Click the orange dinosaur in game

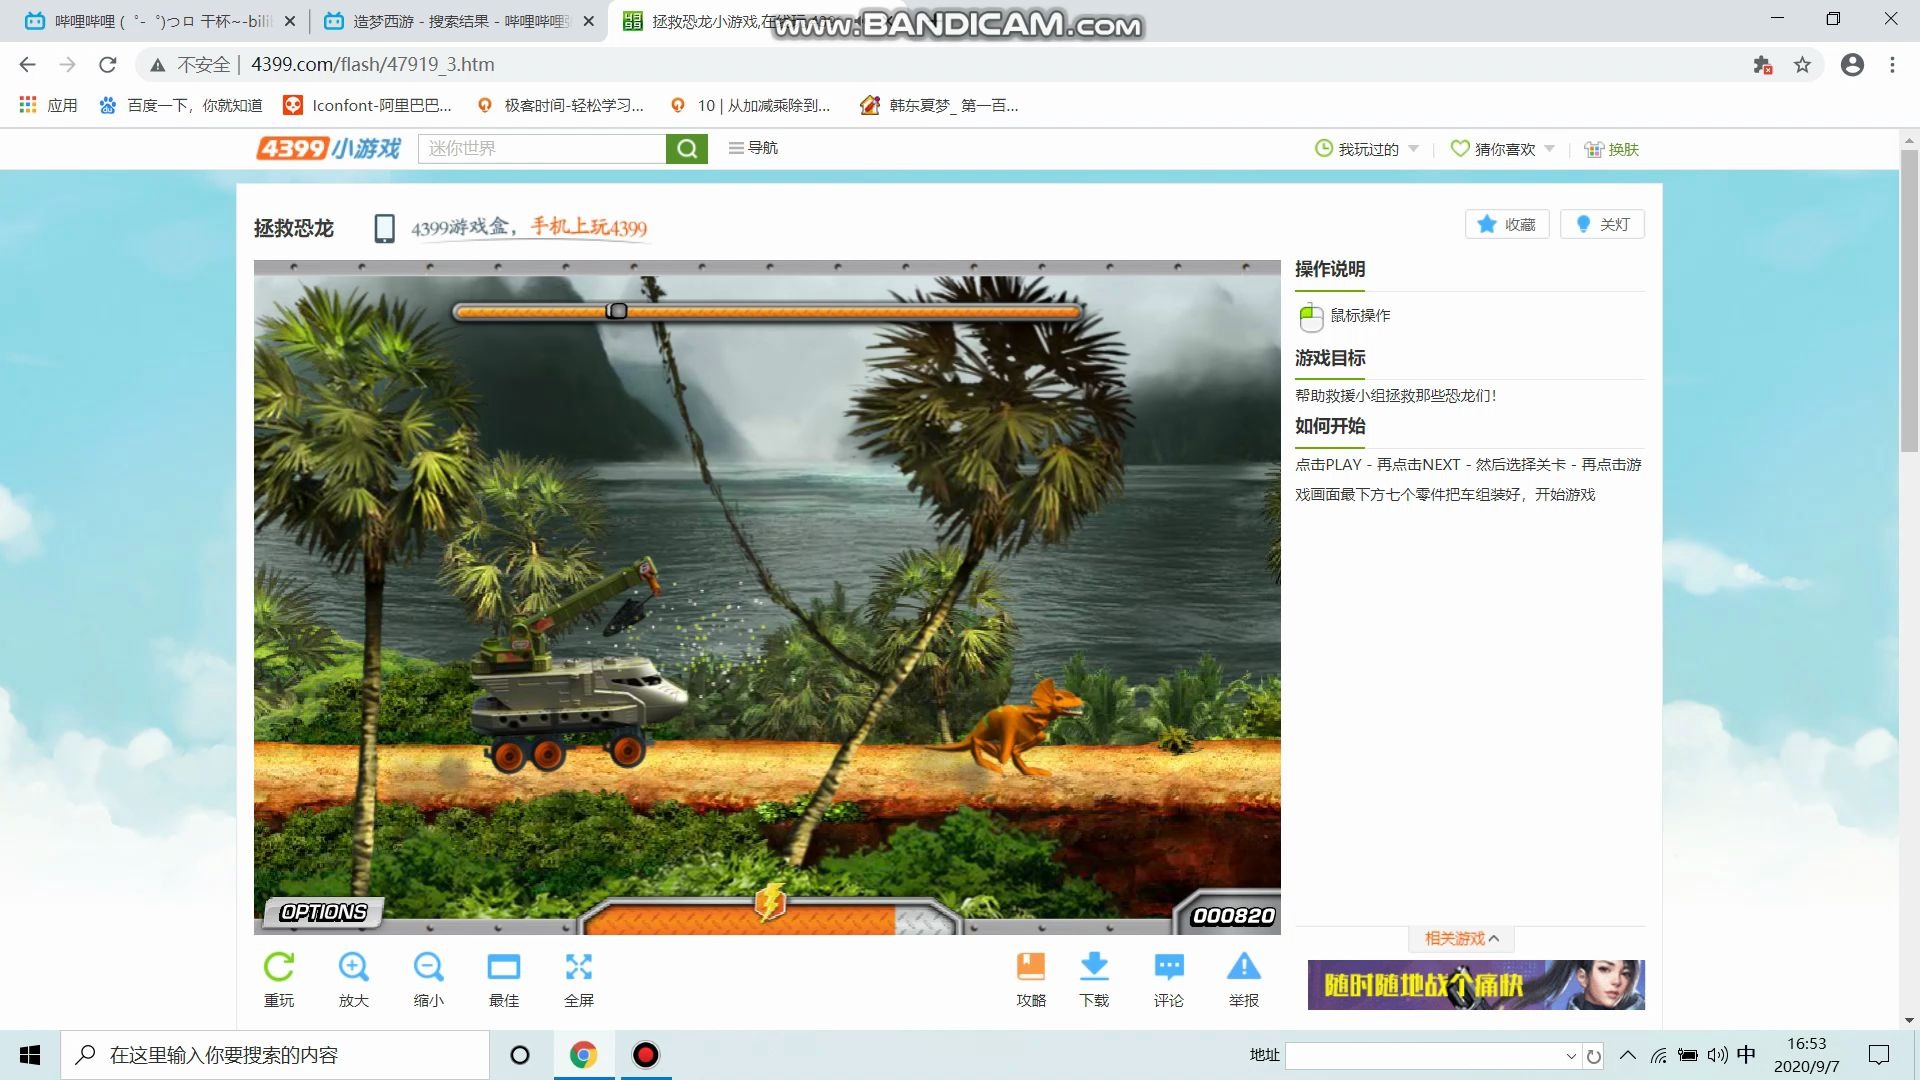[x=1010, y=727]
